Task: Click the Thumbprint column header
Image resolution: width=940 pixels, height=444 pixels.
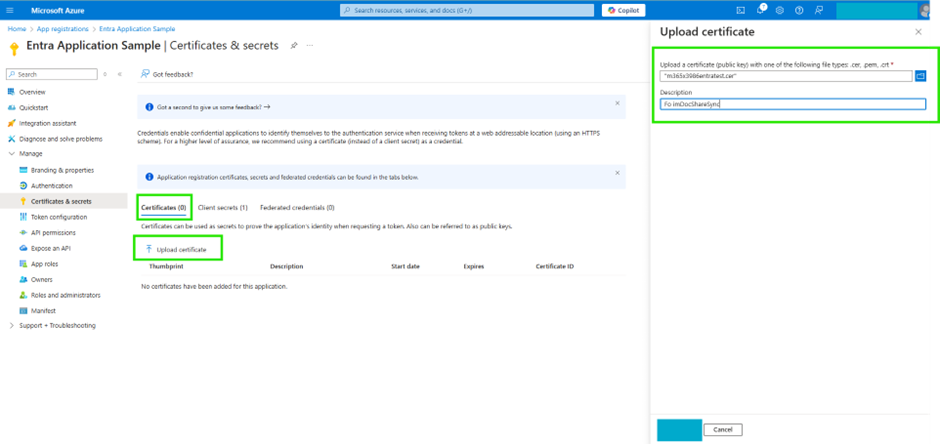Action: [x=166, y=266]
